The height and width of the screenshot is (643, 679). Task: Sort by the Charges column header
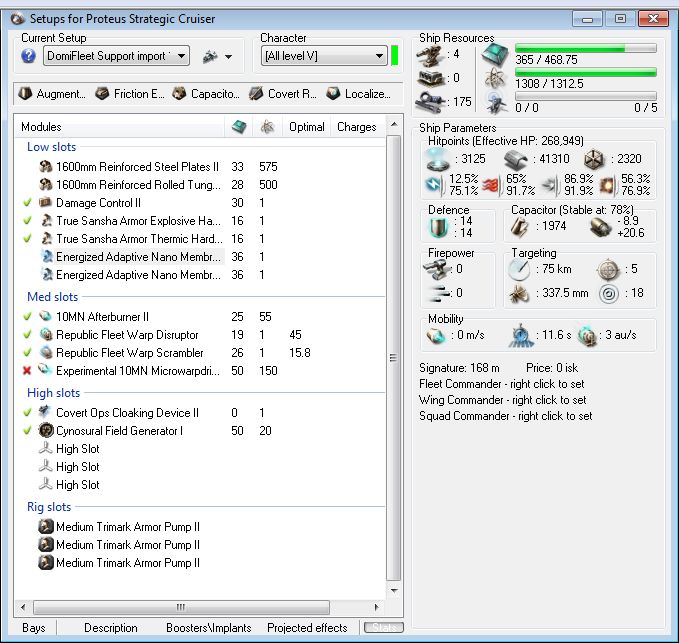[x=357, y=127]
